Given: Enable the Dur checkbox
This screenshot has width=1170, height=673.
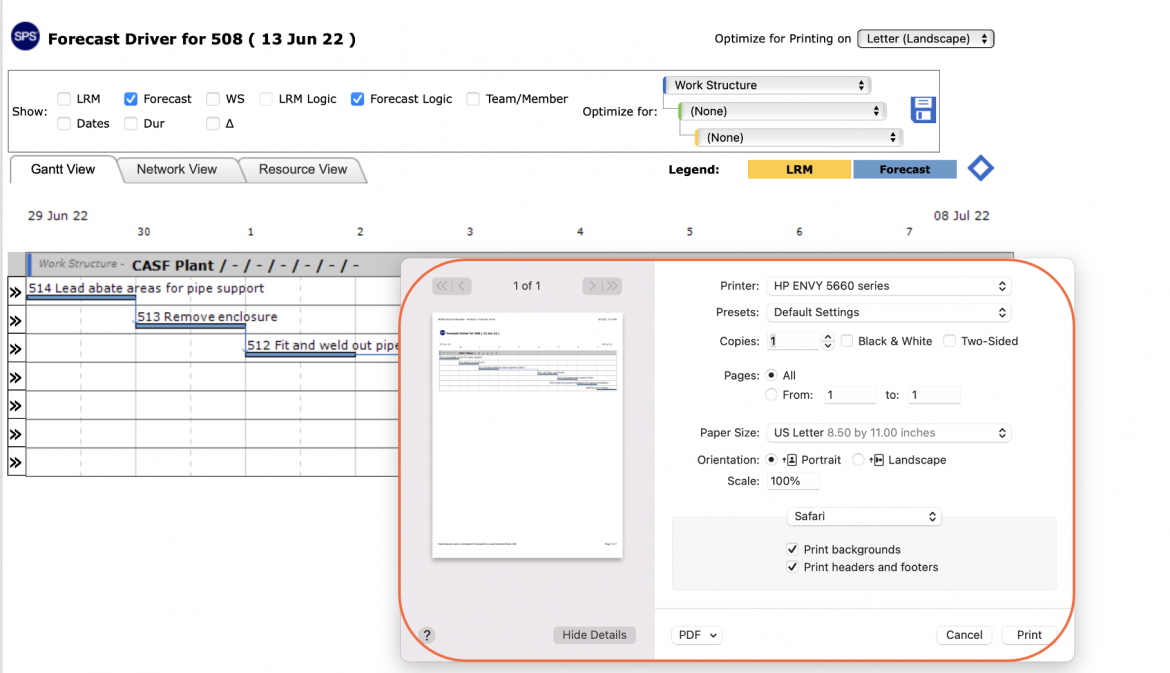Looking at the screenshot, I should pos(131,123).
